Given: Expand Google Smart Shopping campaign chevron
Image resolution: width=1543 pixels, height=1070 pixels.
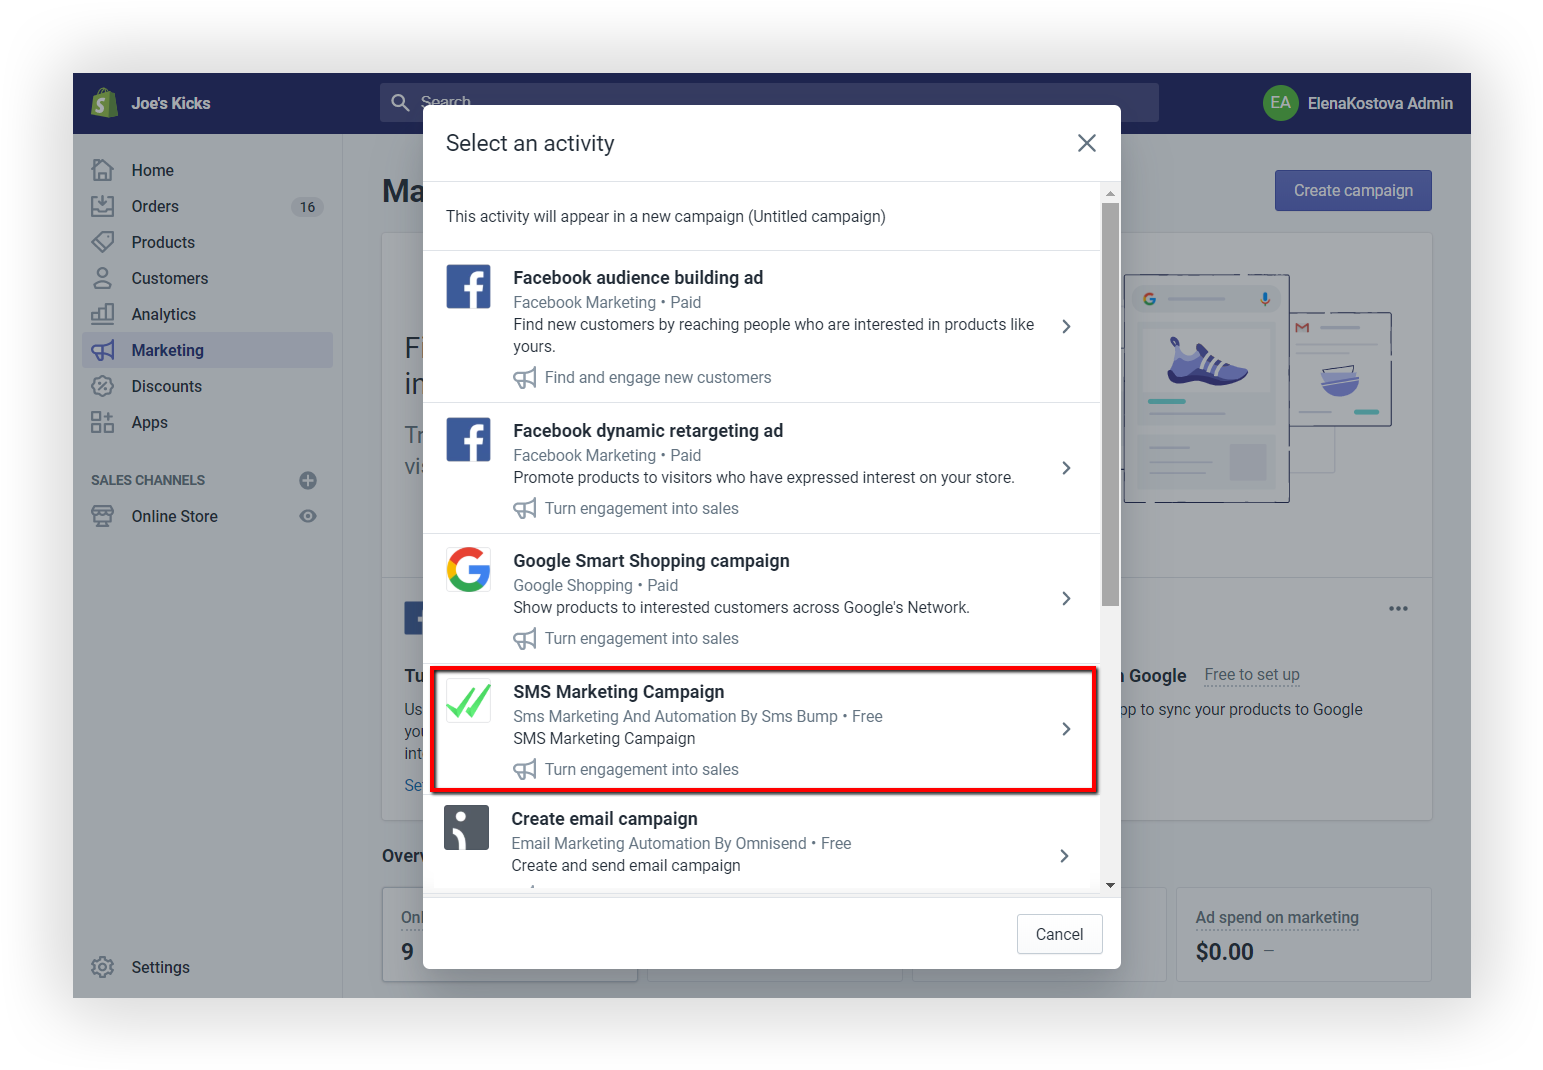Looking at the screenshot, I should (x=1066, y=598).
